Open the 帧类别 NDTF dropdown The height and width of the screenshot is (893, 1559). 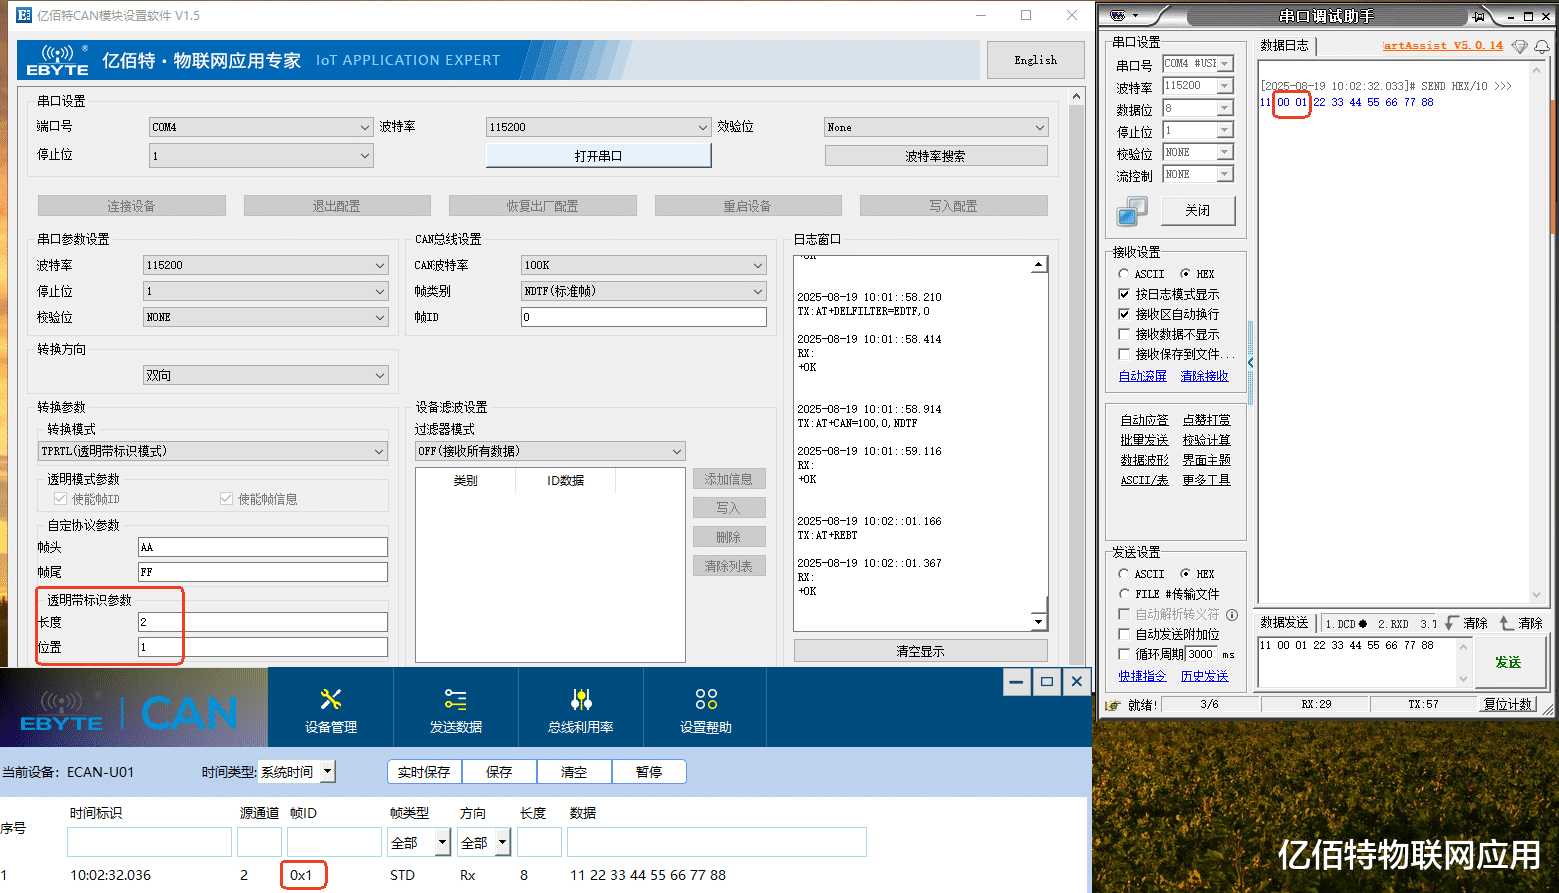pos(644,291)
